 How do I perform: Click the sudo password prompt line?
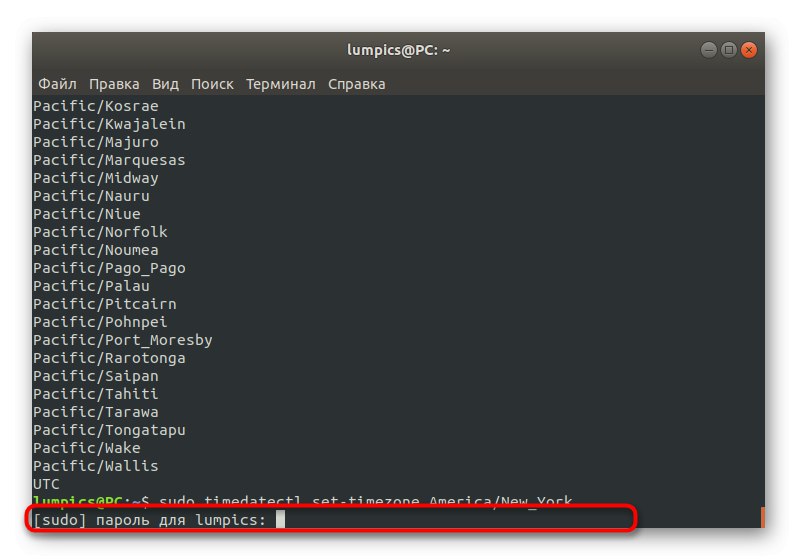150,520
